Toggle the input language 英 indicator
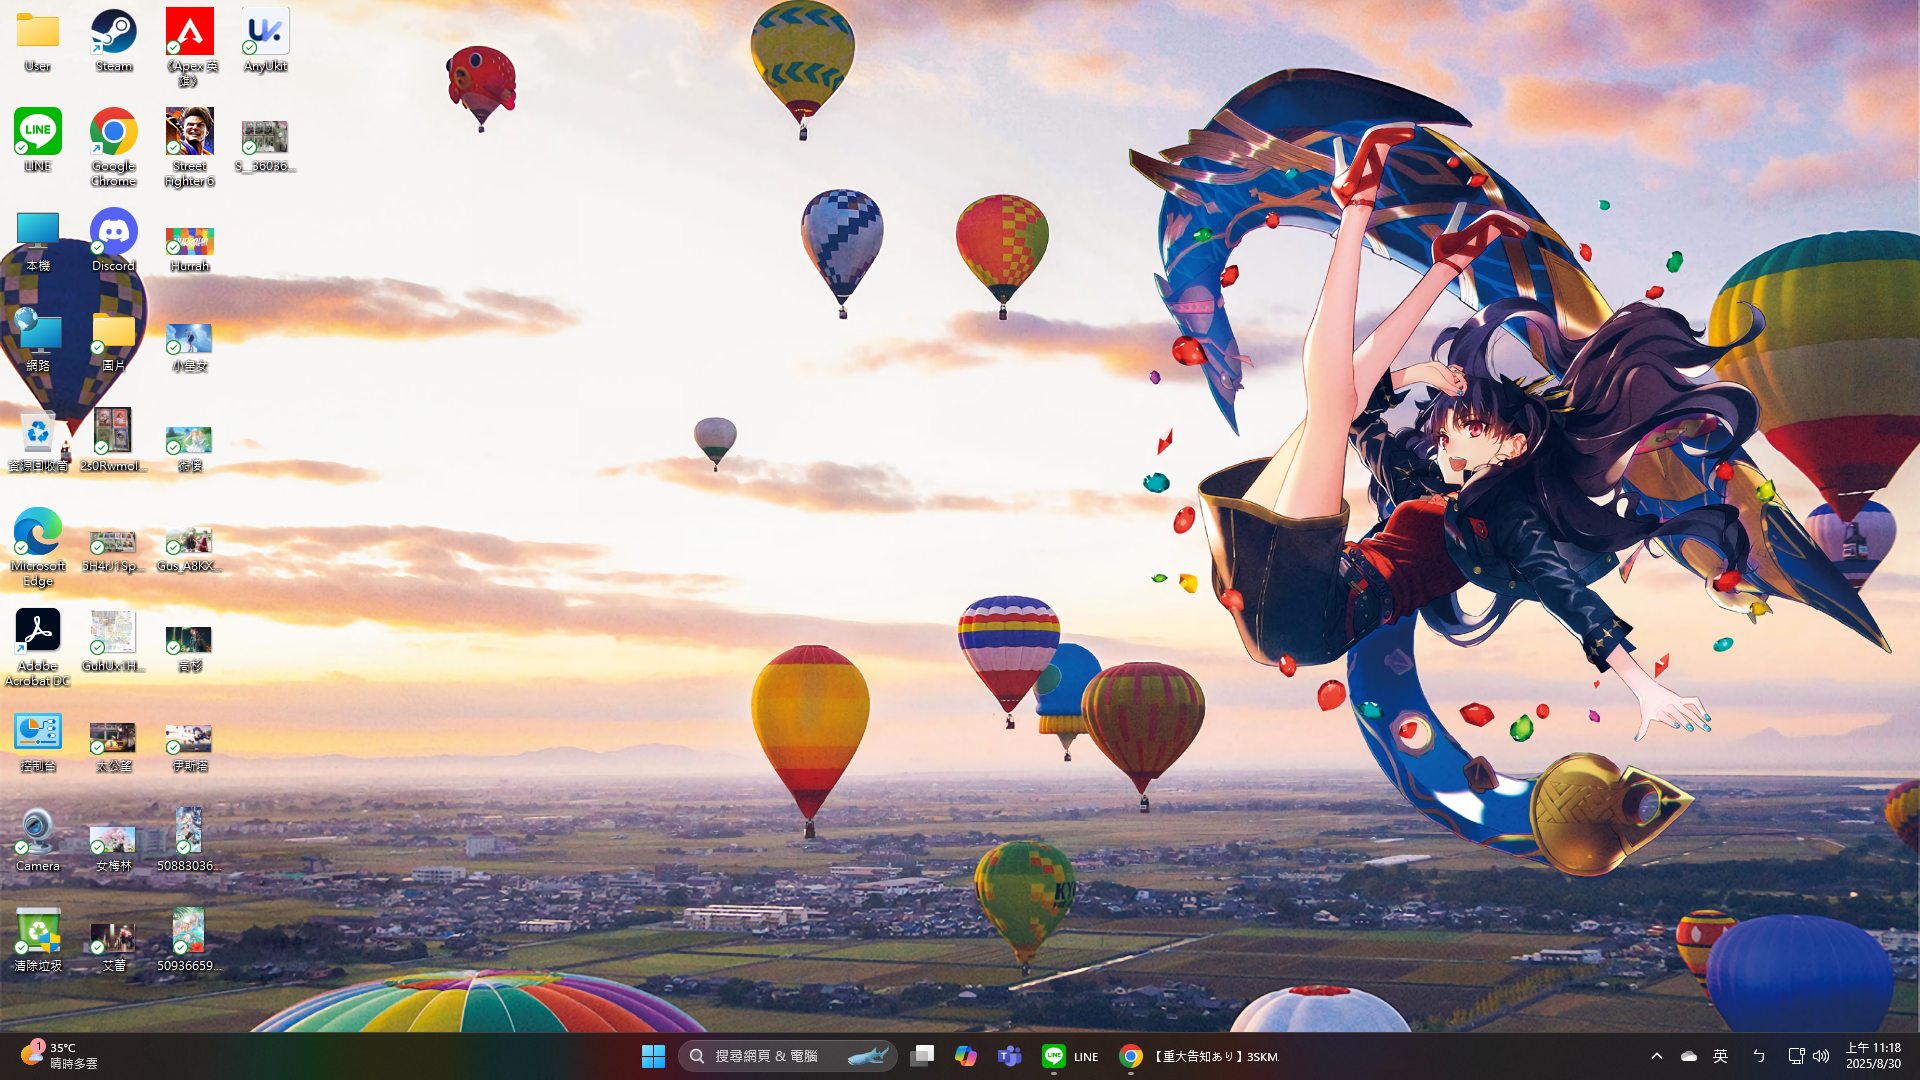Viewport: 1920px width, 1080px height. pos(1720,1056)
